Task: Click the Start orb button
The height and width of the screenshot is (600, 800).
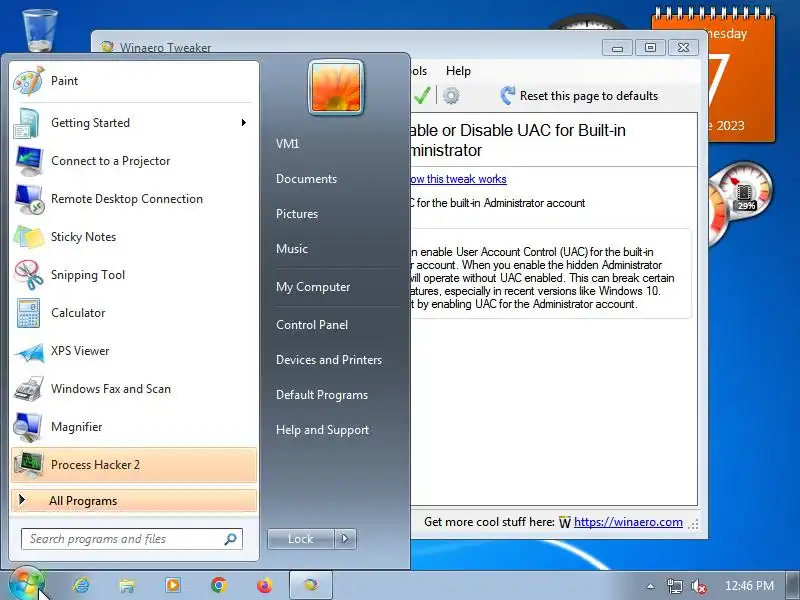Action: pos(26,585)
